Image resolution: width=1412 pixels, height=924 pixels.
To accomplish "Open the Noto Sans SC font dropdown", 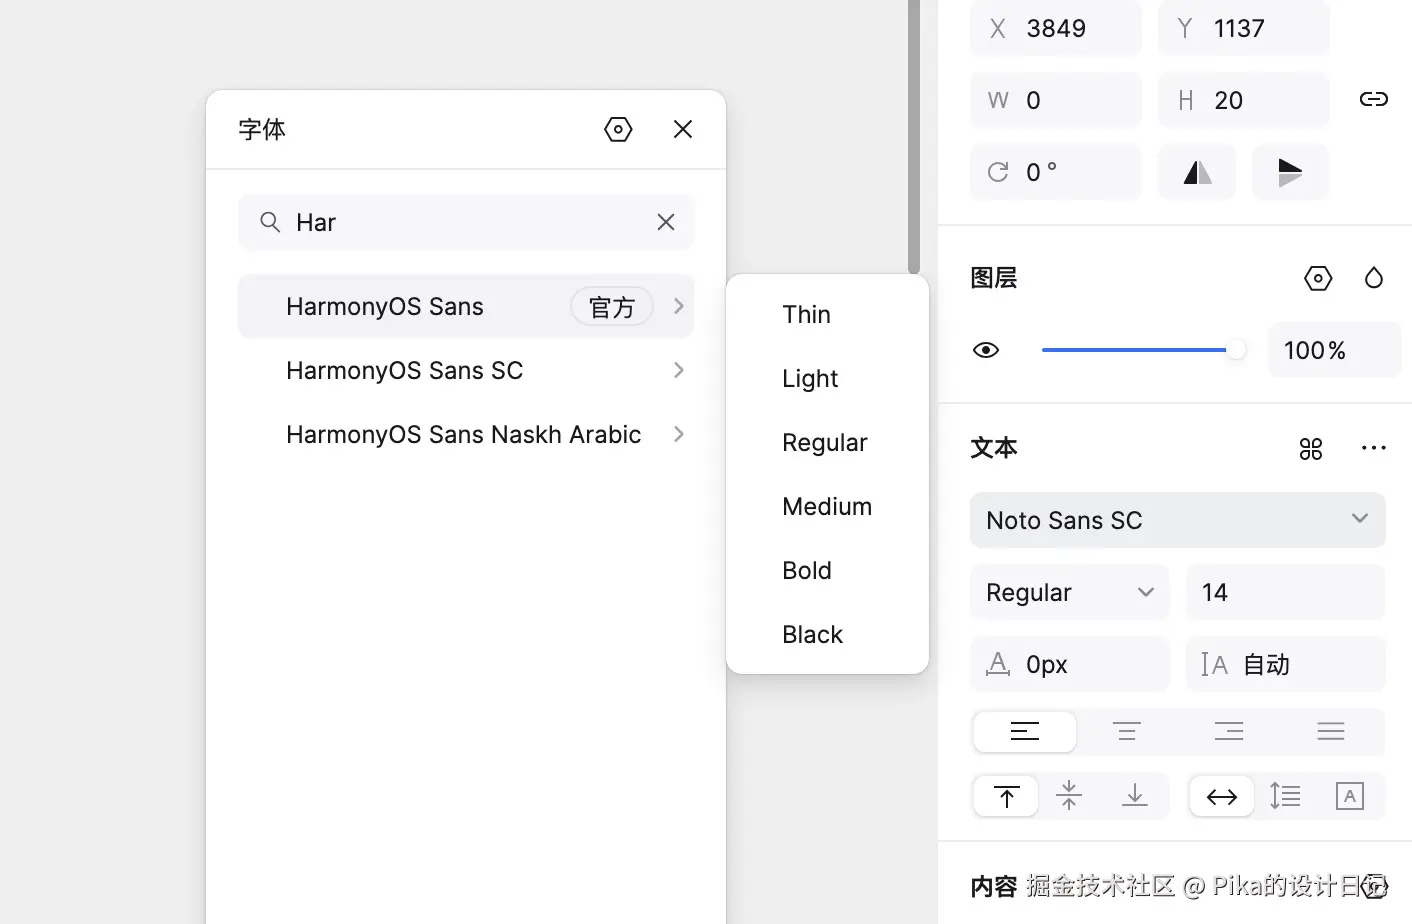I will pyautogui.click(x=1178, y=520).
